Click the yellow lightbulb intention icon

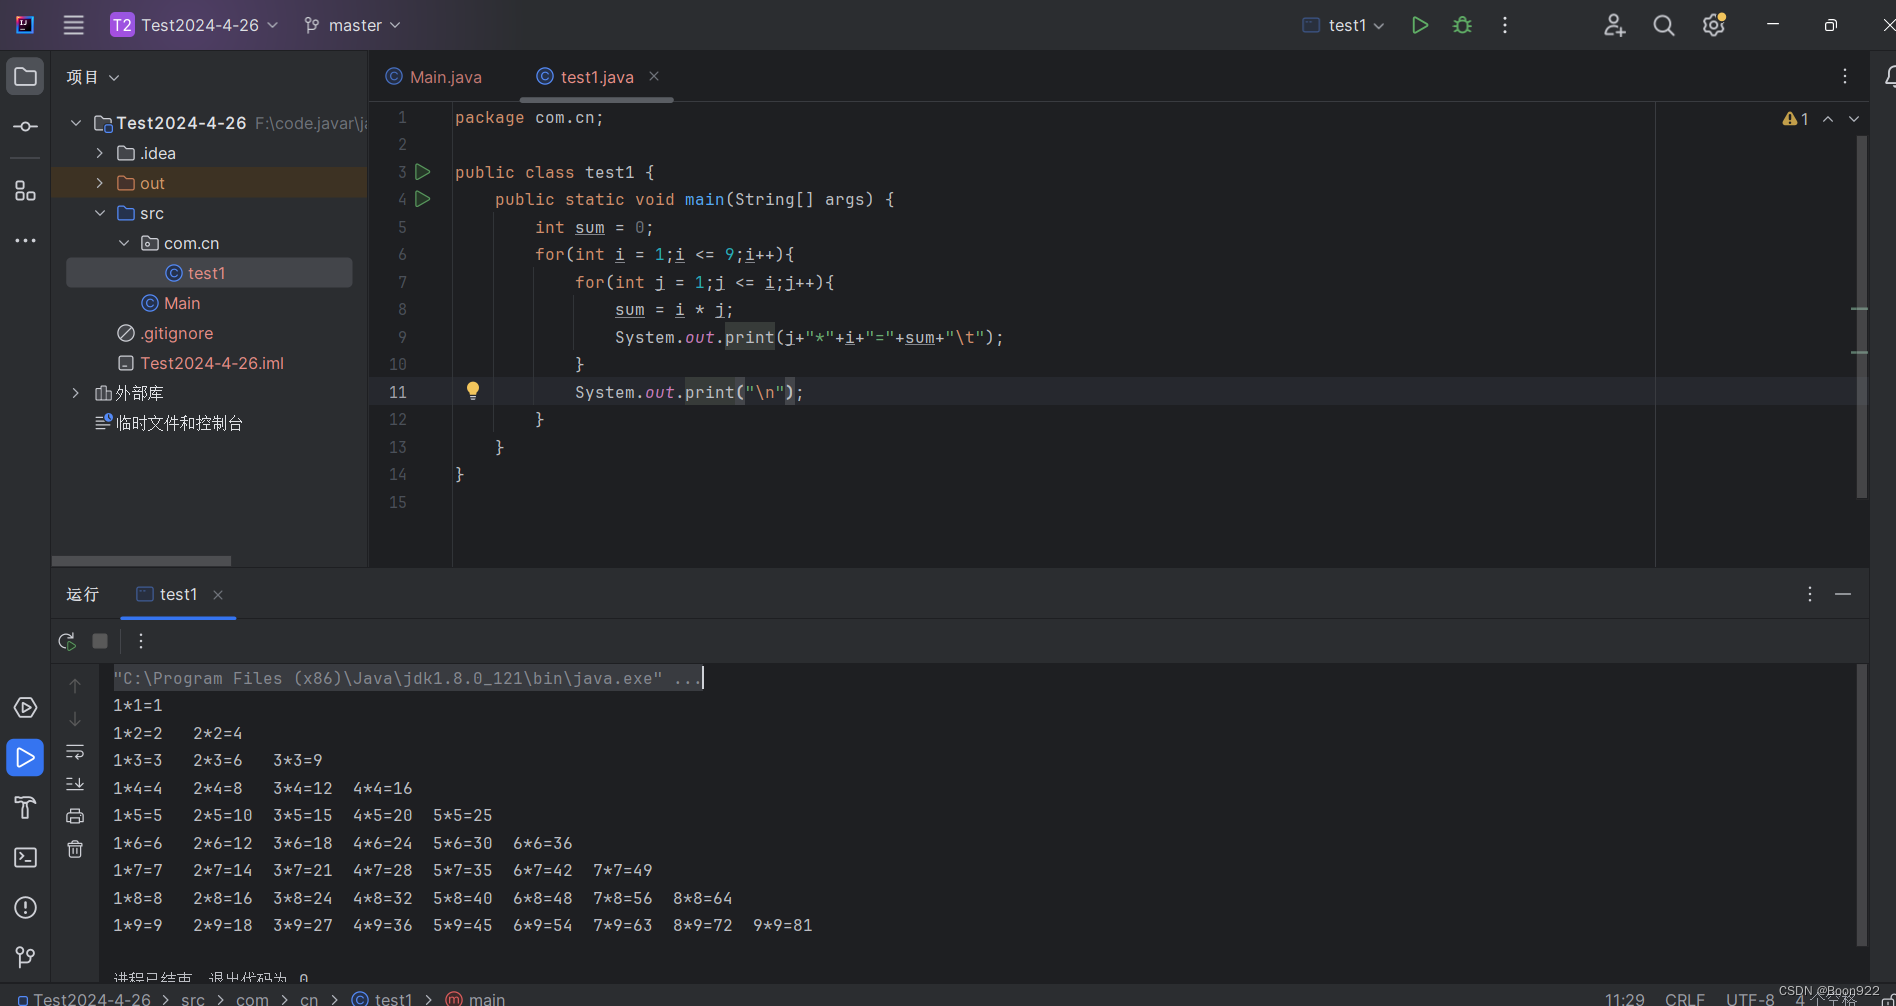(x=473, y=391)
